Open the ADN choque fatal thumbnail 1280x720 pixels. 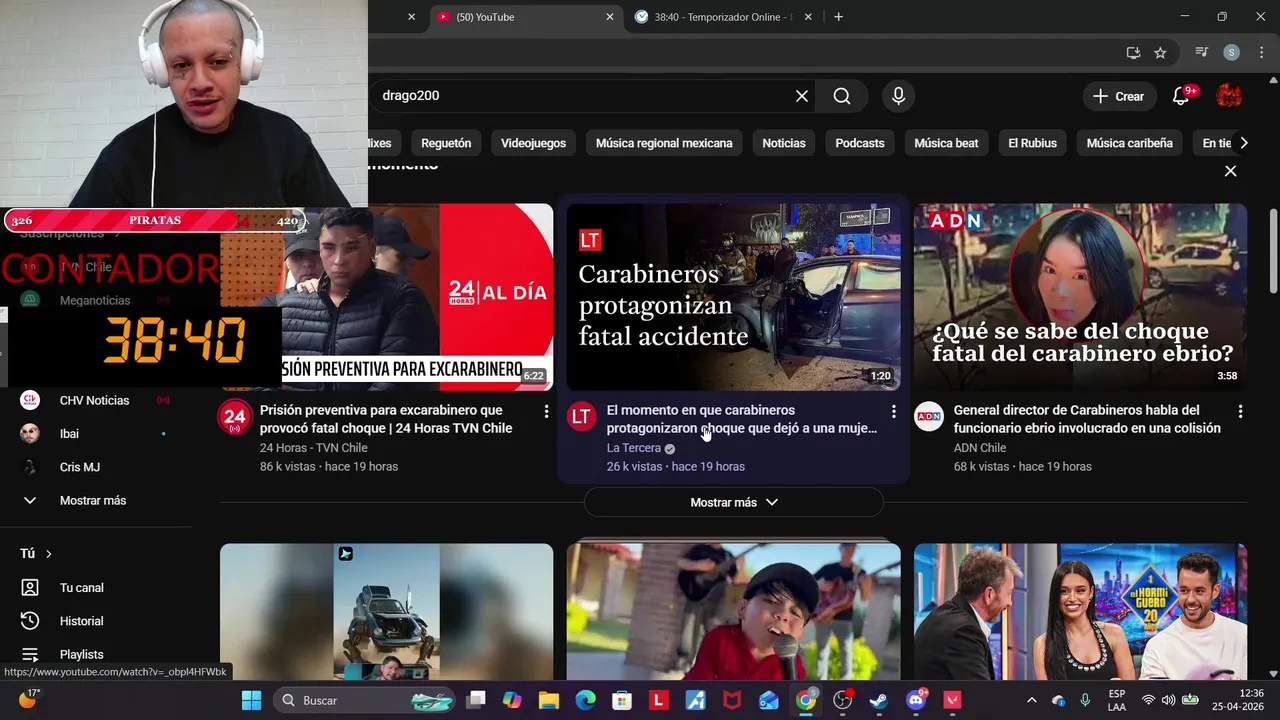(x=1080, y=297)
